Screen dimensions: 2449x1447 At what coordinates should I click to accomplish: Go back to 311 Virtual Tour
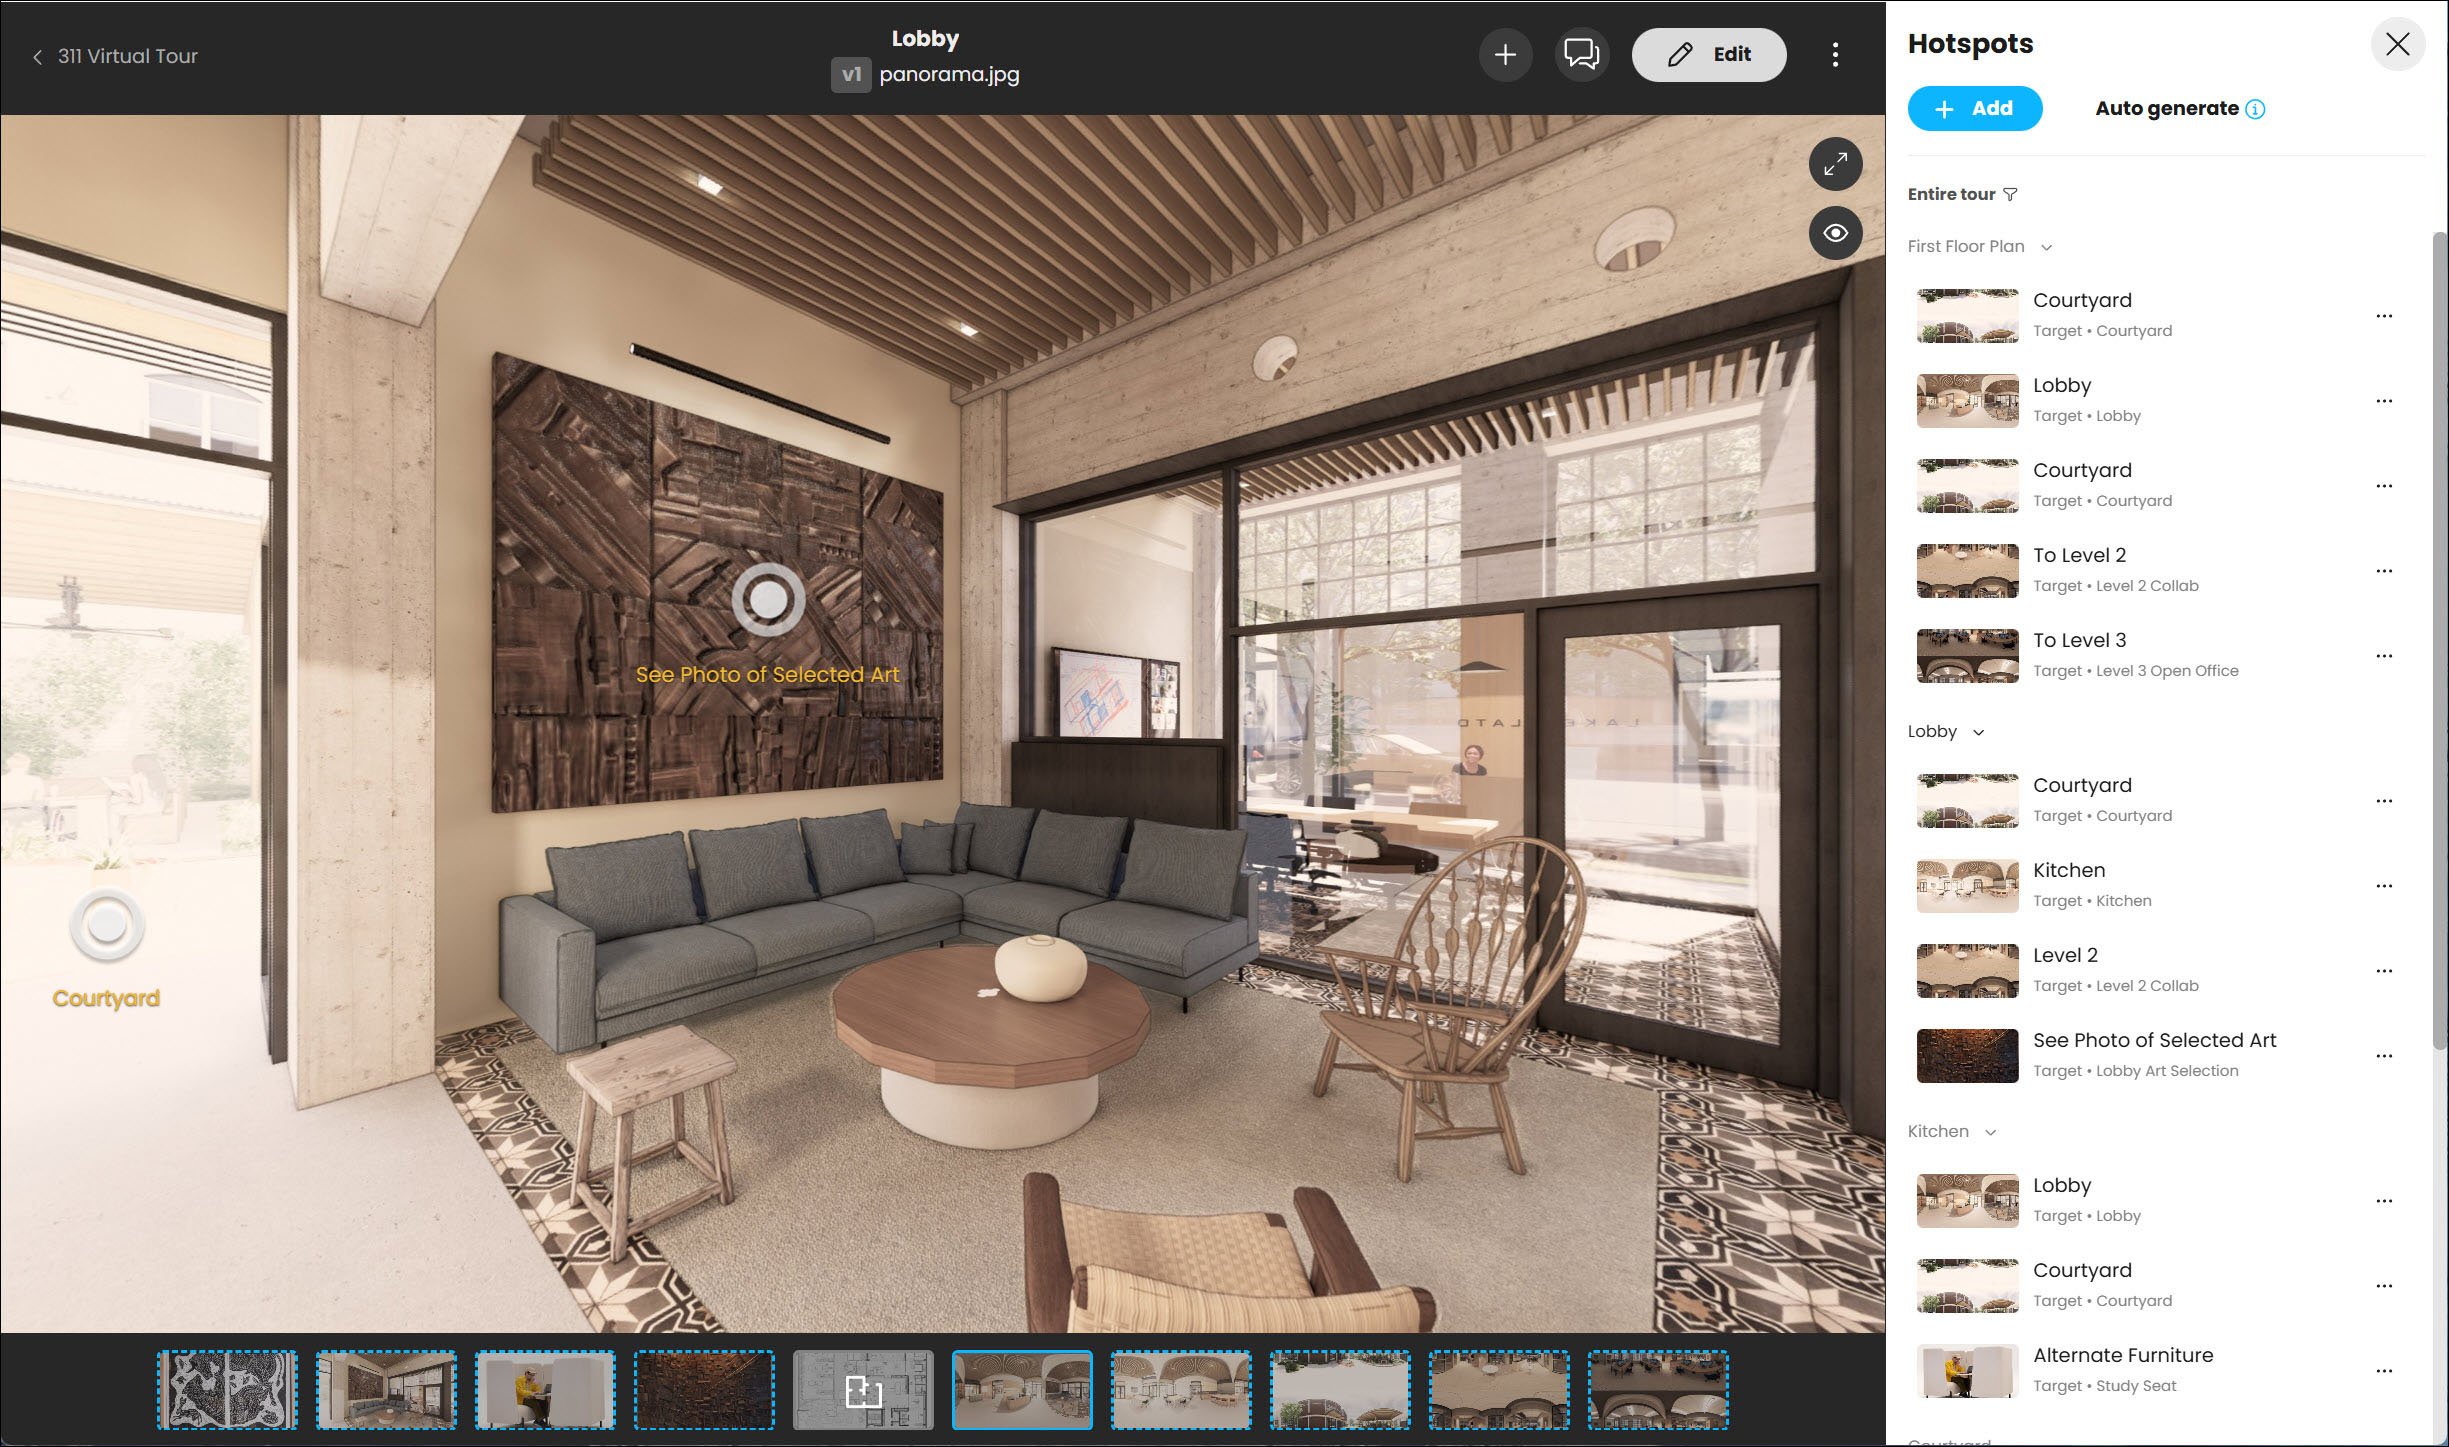[115, 56]
